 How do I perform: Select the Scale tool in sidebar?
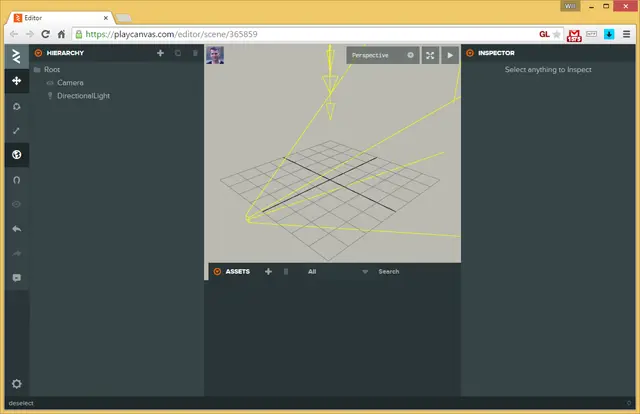point(17,131)
